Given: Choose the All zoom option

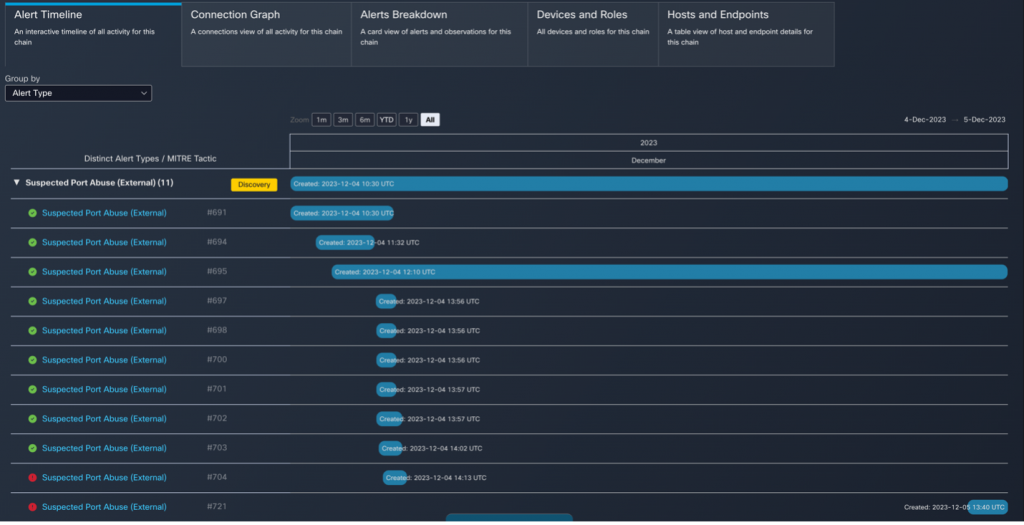Looking at the screenshot, I should click(x=430, y=120).
